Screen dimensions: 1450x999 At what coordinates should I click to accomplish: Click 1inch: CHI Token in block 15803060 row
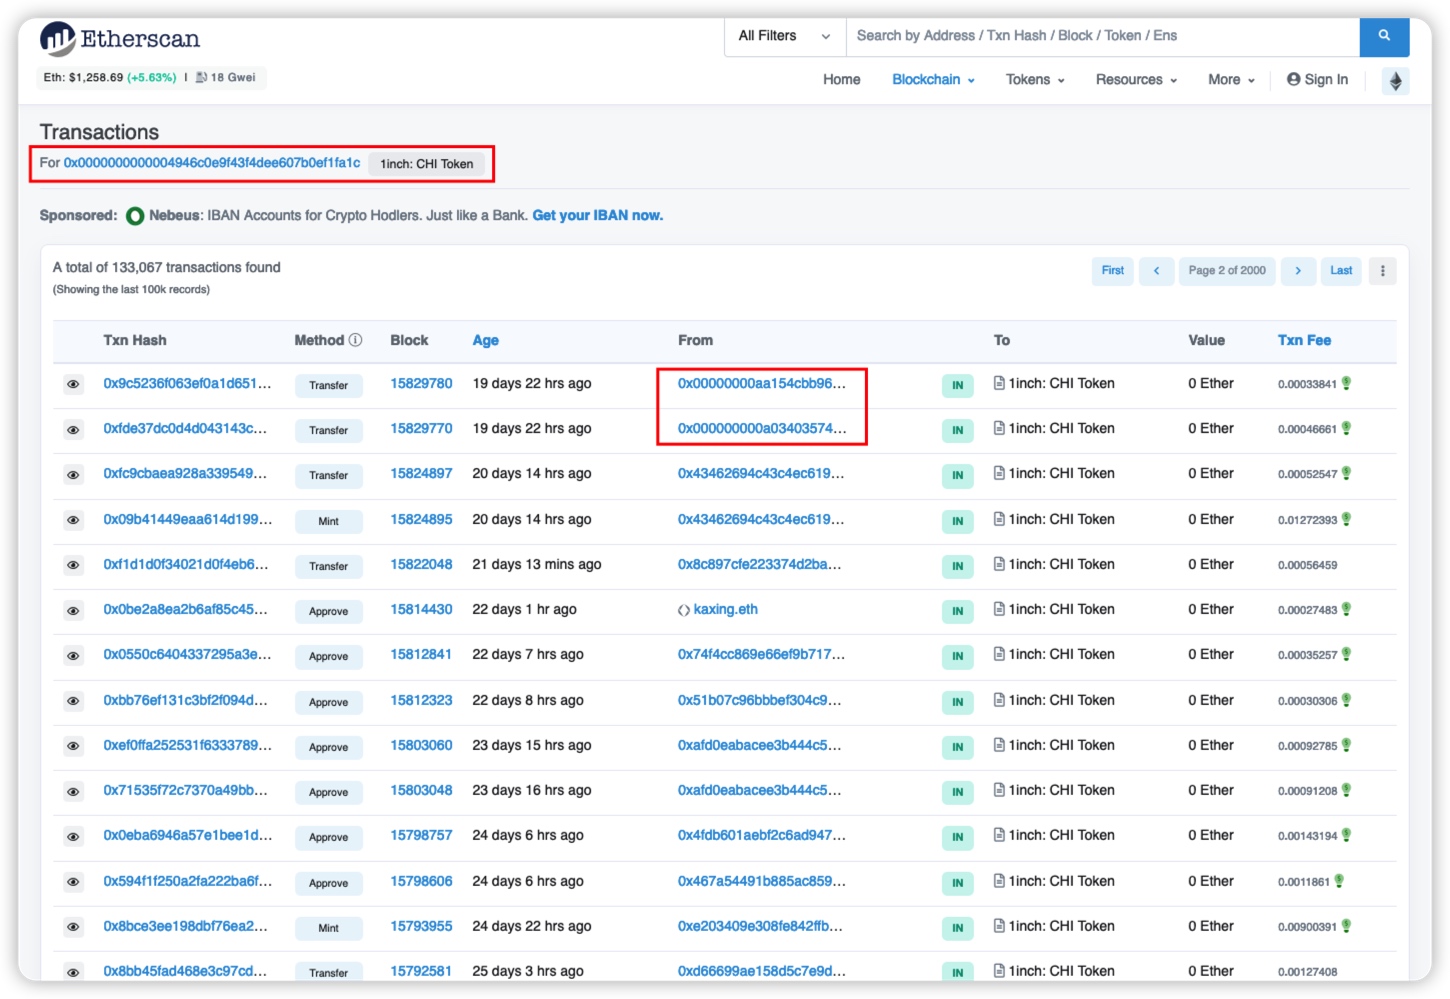[1061, 745]
